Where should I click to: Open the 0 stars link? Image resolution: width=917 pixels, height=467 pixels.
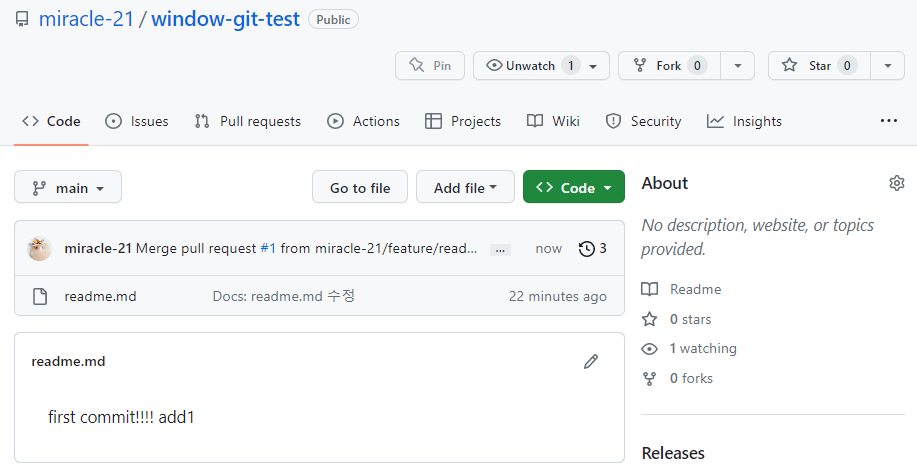(677, 319)
